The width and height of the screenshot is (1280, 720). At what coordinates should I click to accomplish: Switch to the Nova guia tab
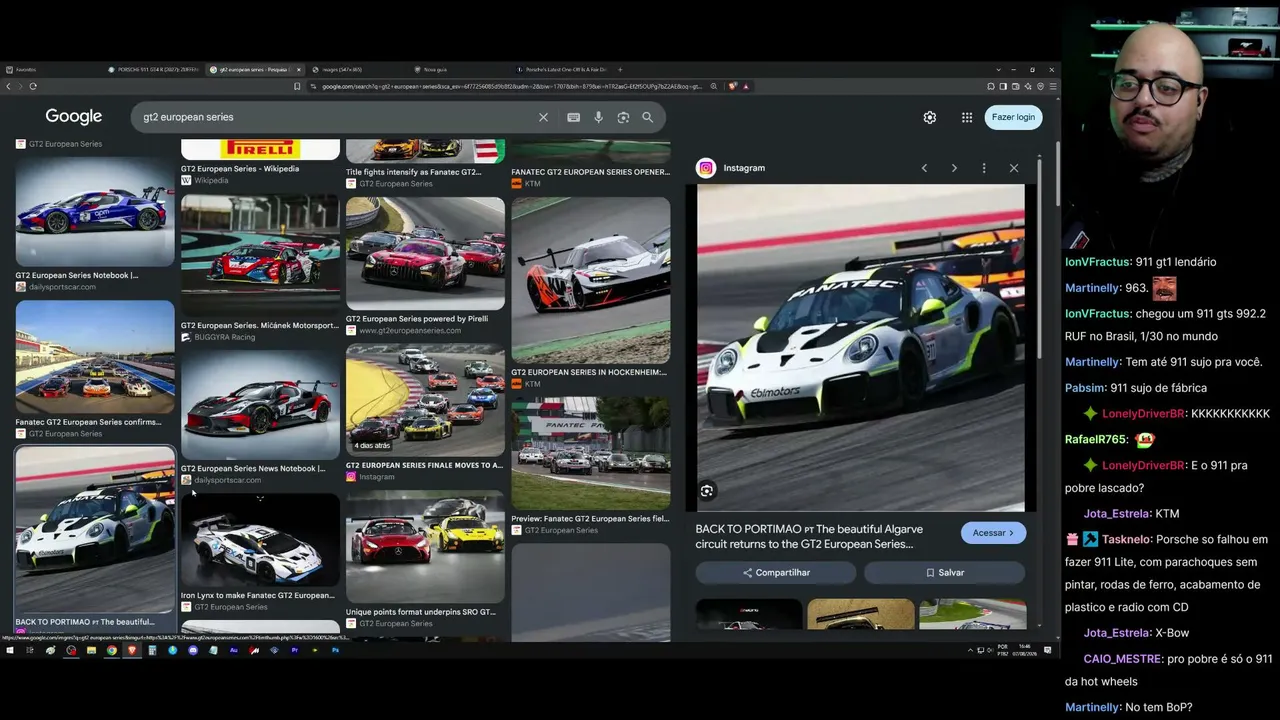coord(460,70)
